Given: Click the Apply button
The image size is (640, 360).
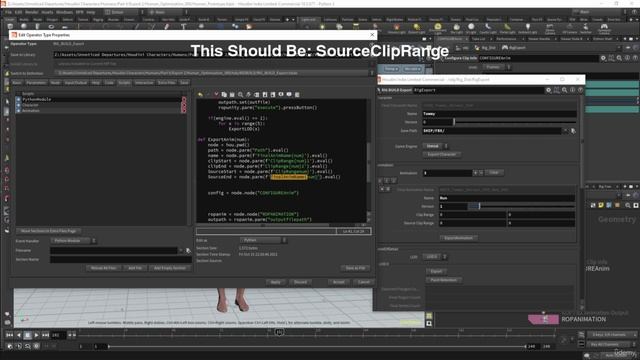Looking at the screenshot, I should (276, 282).
